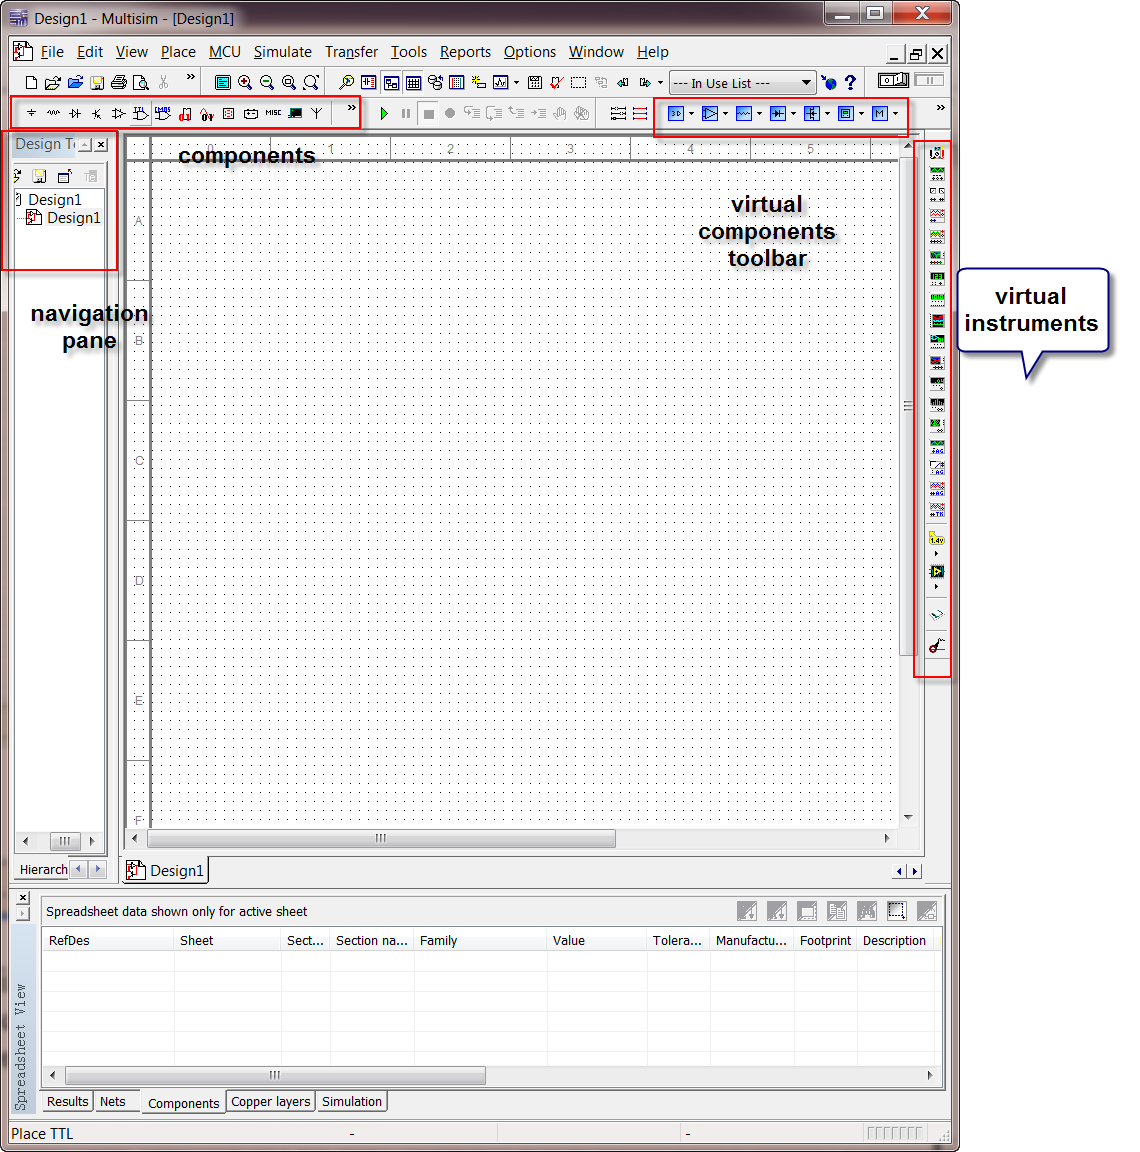The width and height of the screenshot is (1140, 1152).
Task: Create a new design file
Action: [x=32, y=82]
